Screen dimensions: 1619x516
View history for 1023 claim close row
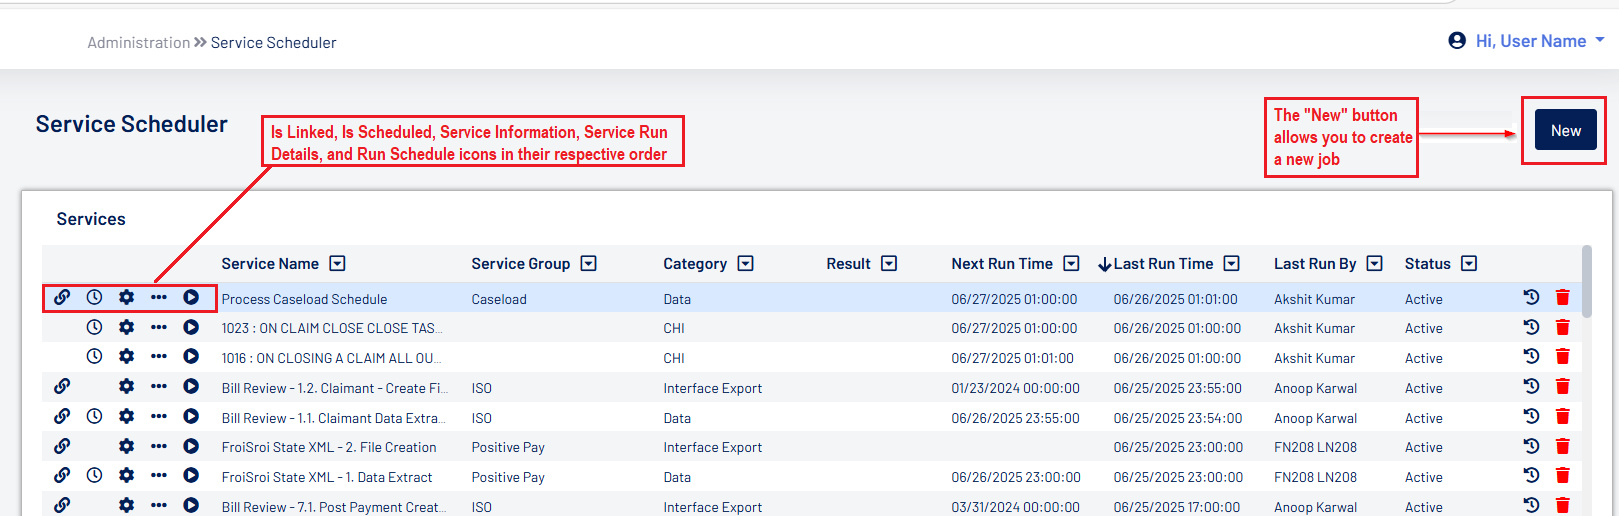1531,327
